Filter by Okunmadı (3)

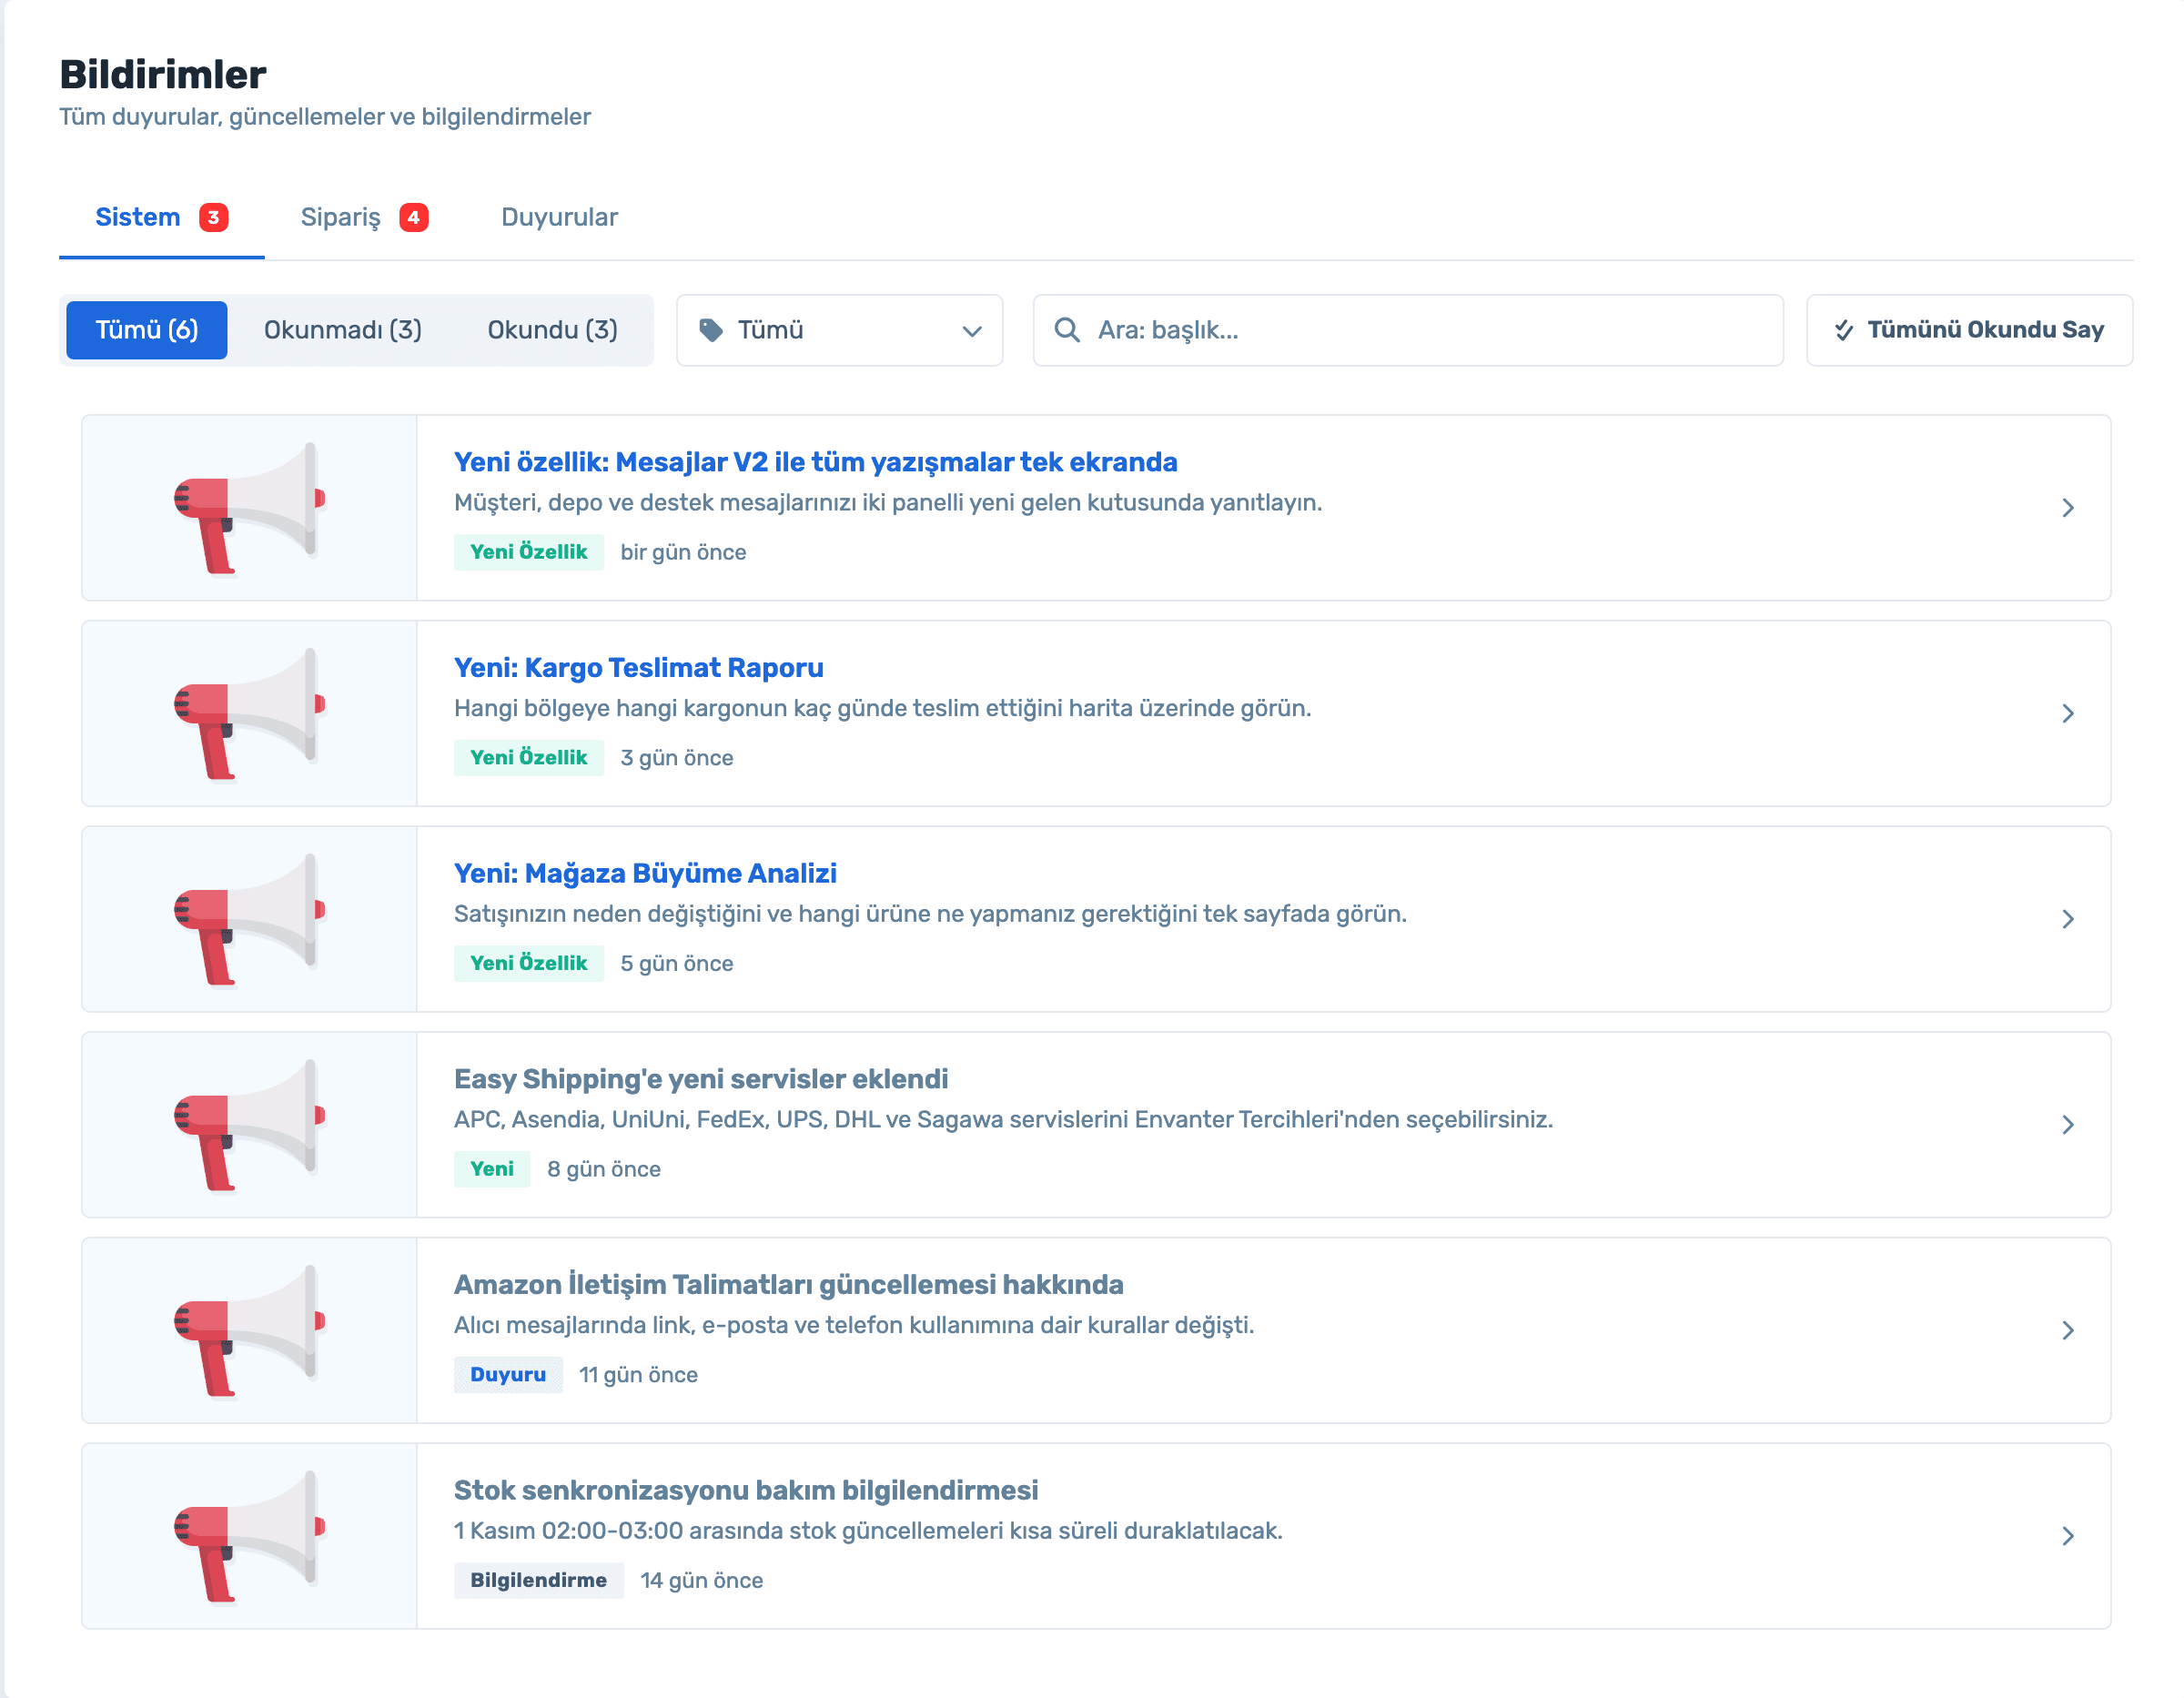(343, 330)
